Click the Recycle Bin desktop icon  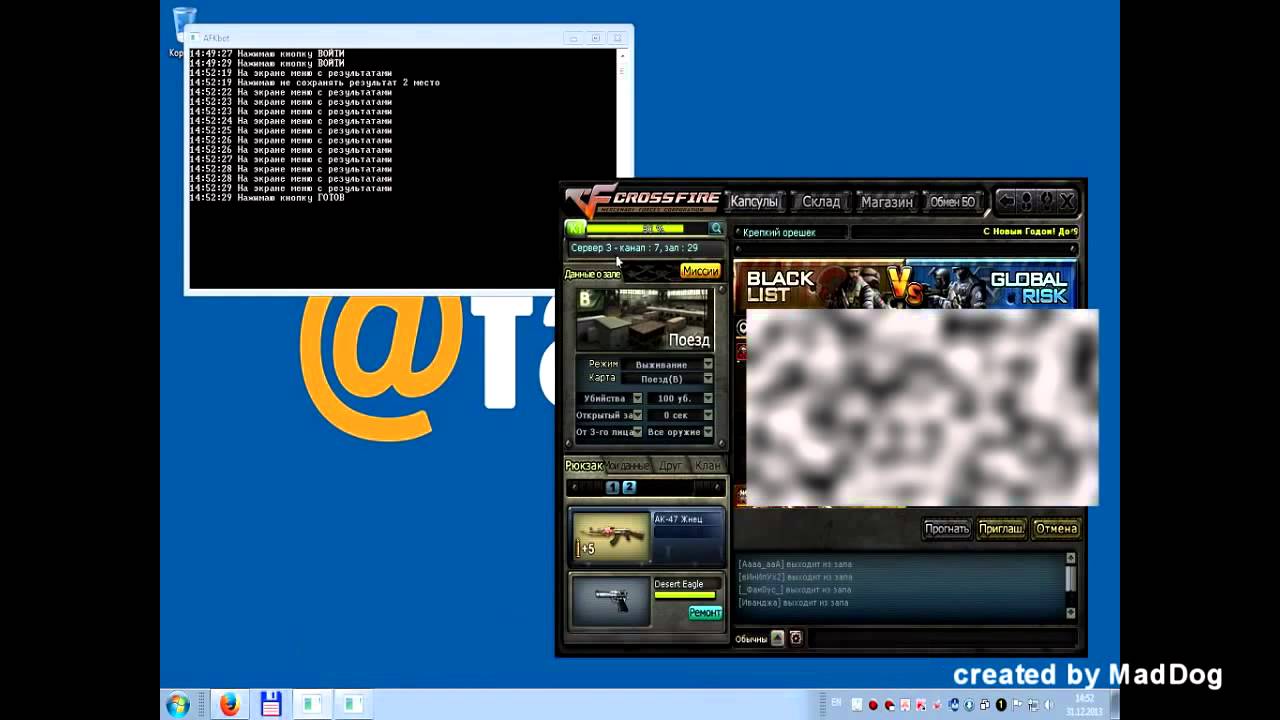click(184, 25)
